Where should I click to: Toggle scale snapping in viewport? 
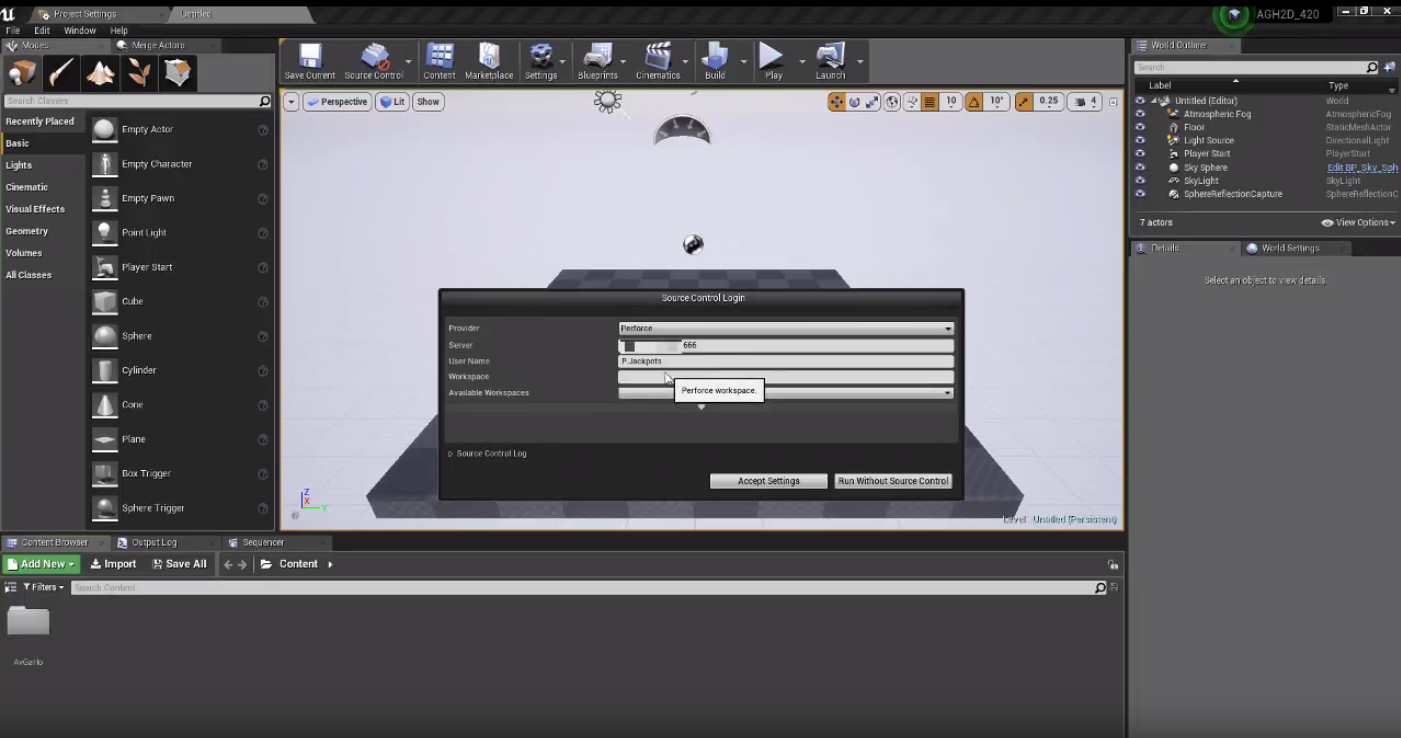(x=1024, y=102)
